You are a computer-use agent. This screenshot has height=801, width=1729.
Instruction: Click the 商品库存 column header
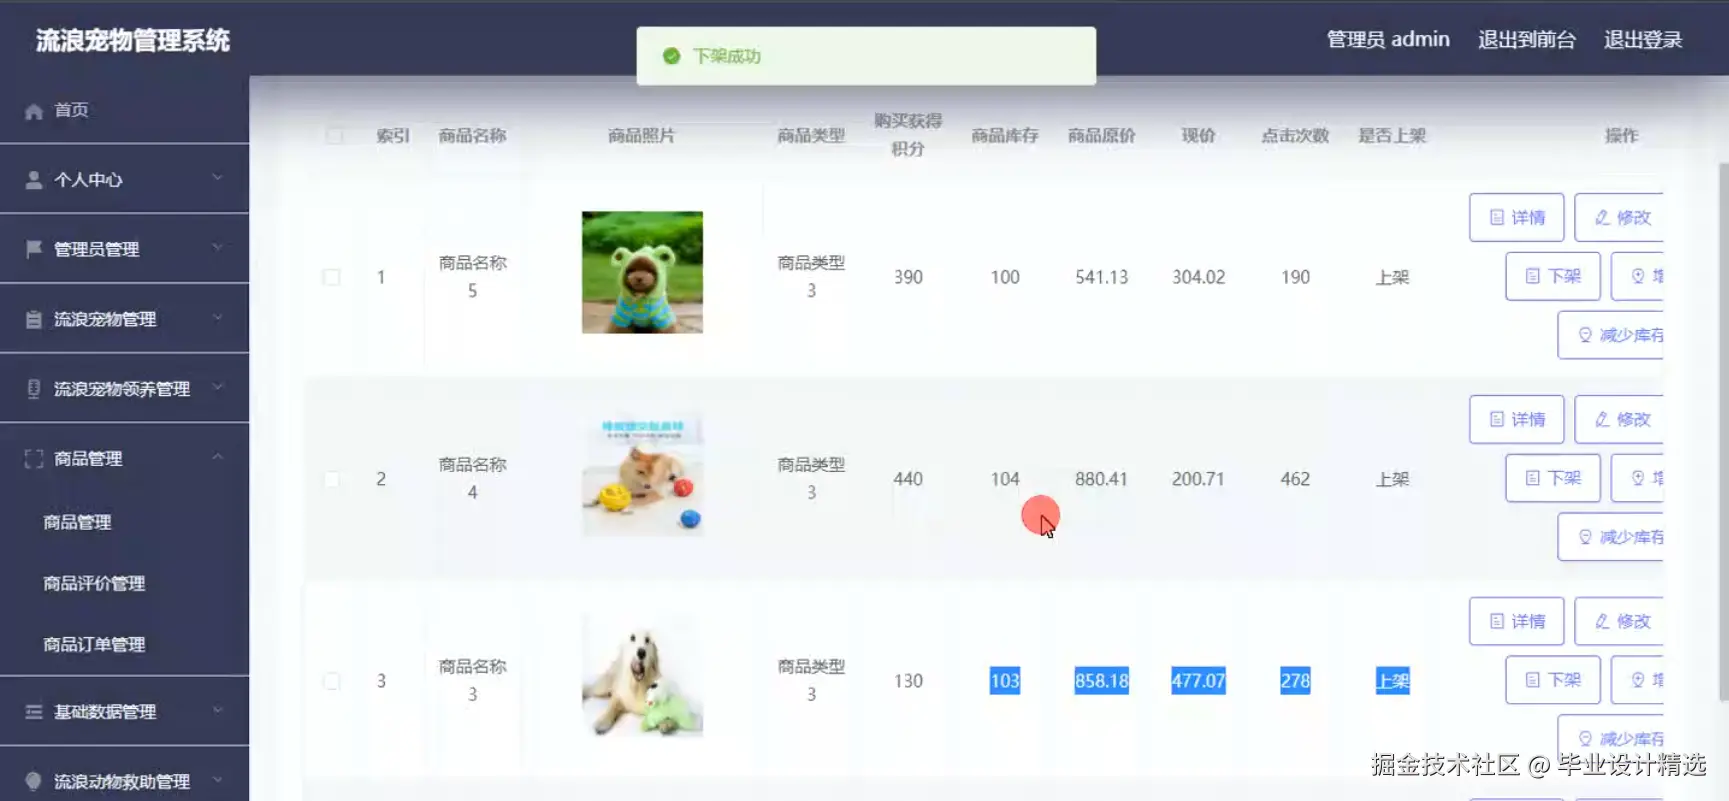[1005, 136]
